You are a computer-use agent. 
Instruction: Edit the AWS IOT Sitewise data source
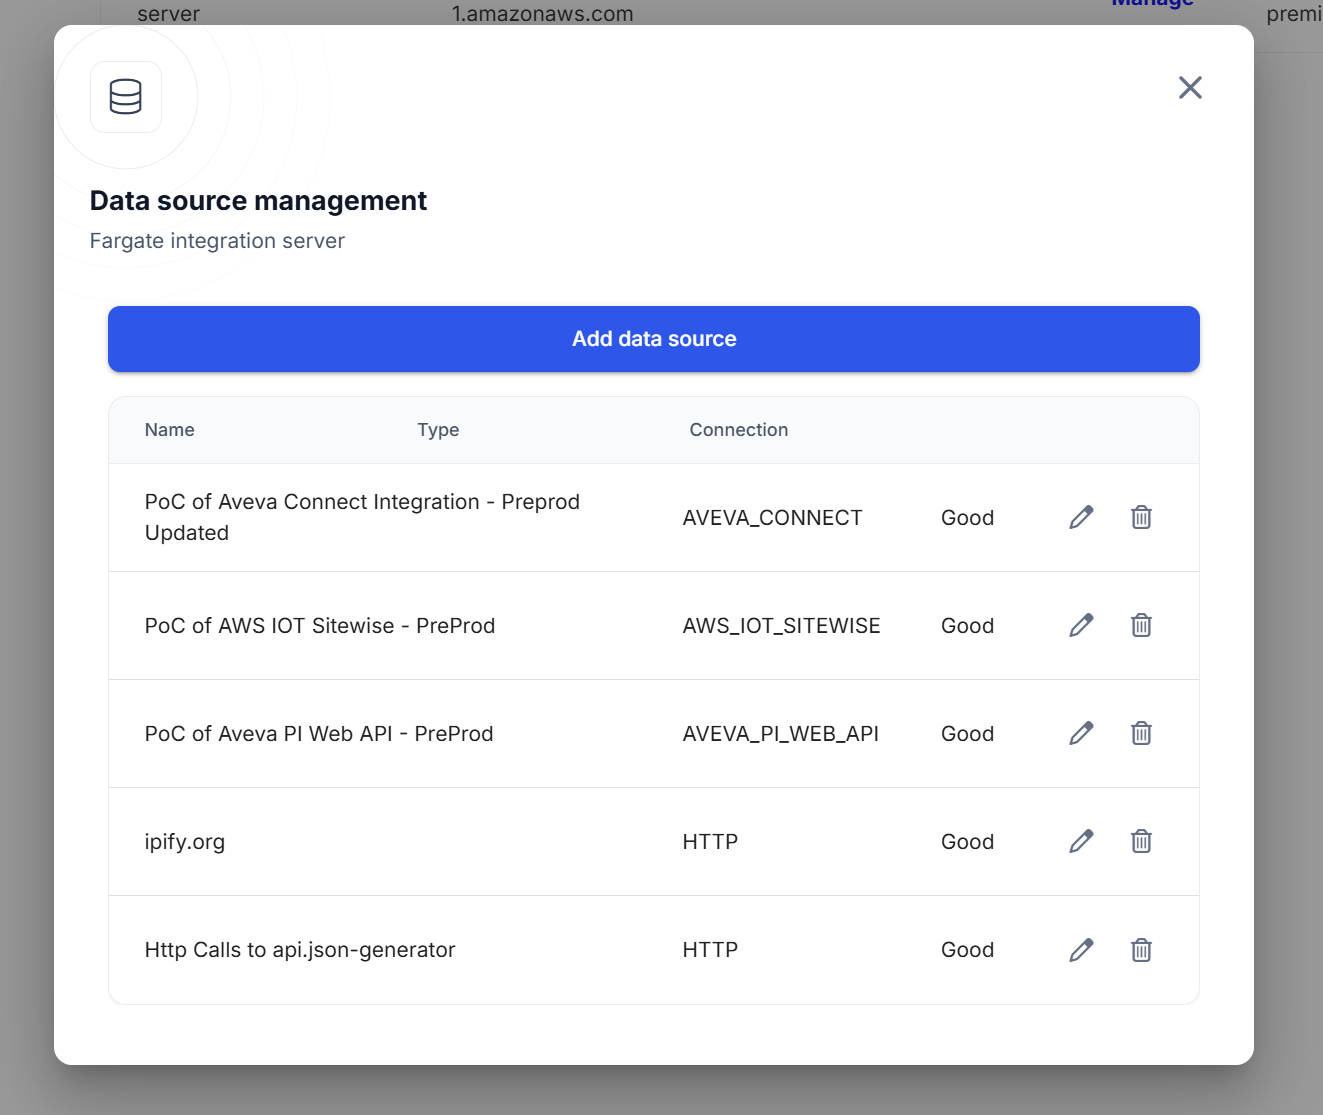1081,625
